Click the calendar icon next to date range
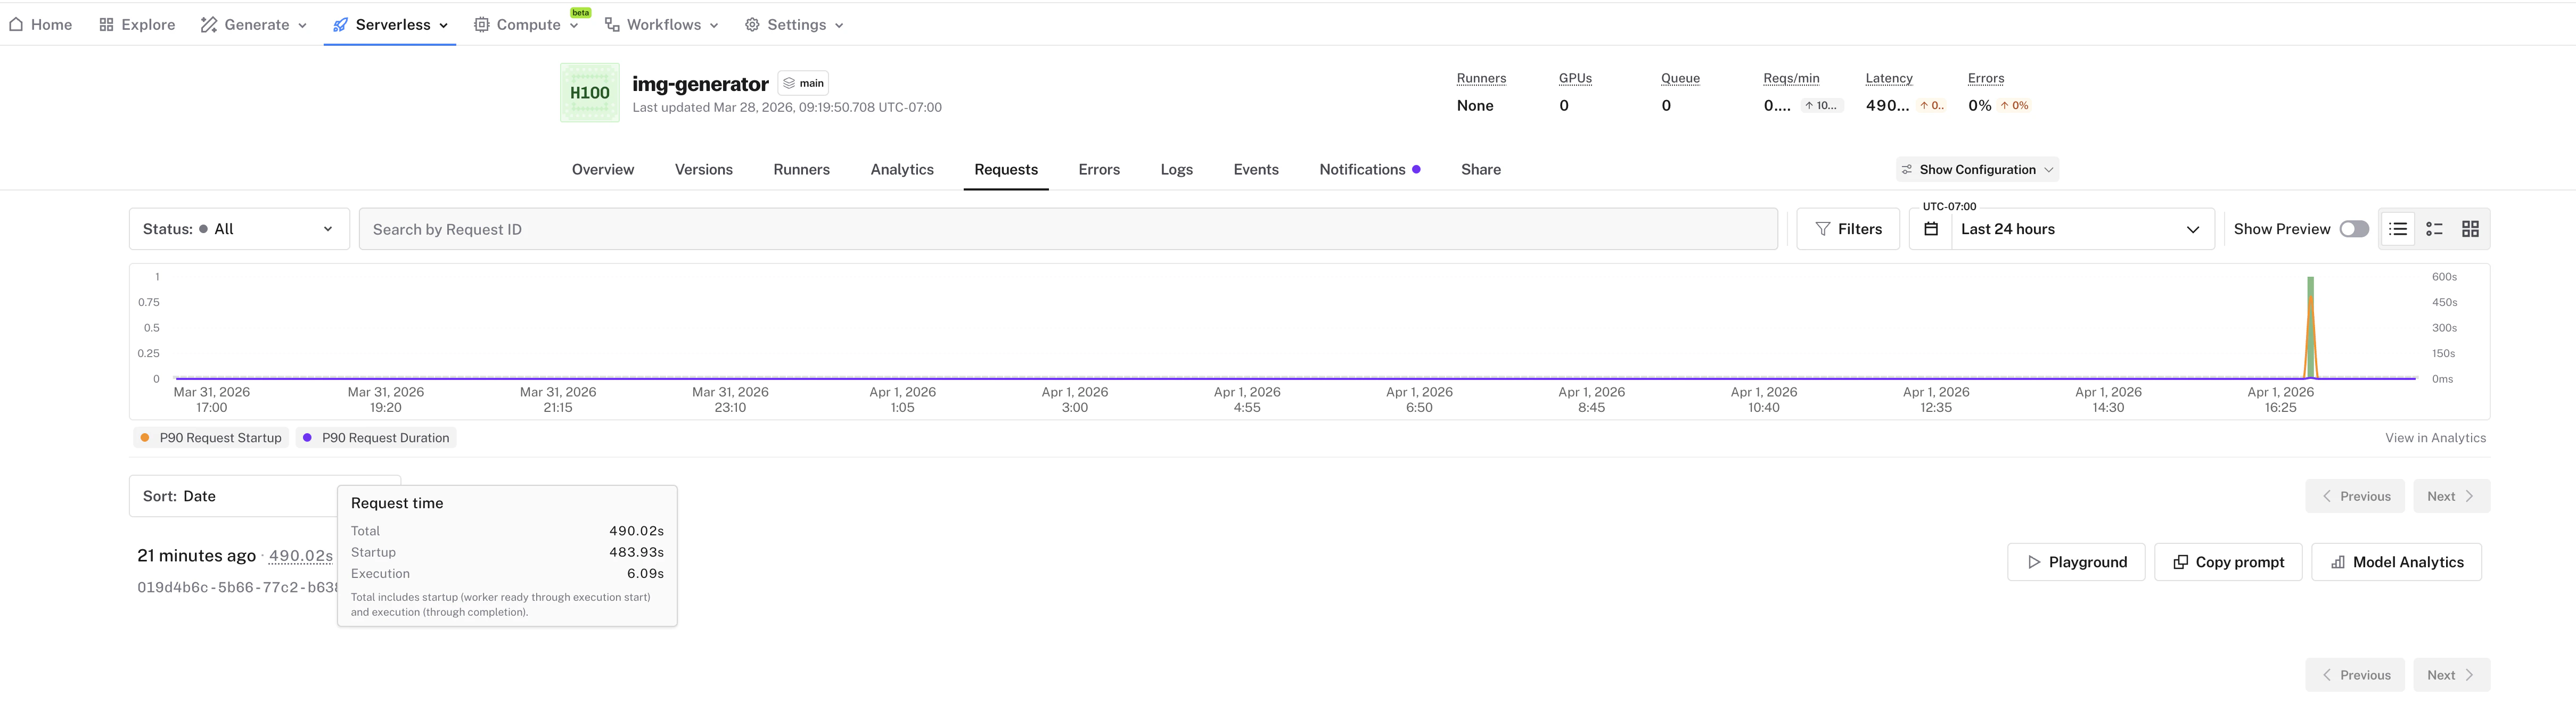The image size is (2576, 728). [x=1930, y=228]
